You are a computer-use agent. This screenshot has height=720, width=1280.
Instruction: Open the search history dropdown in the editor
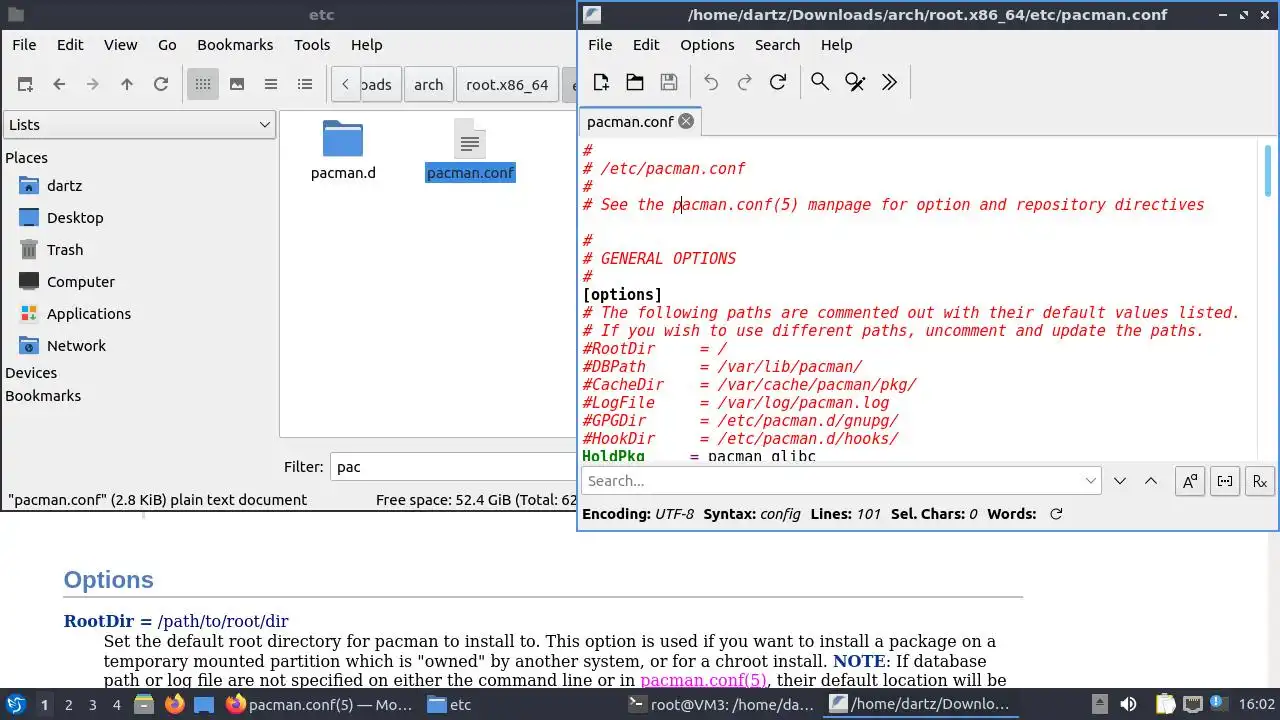click(1091, 481)
